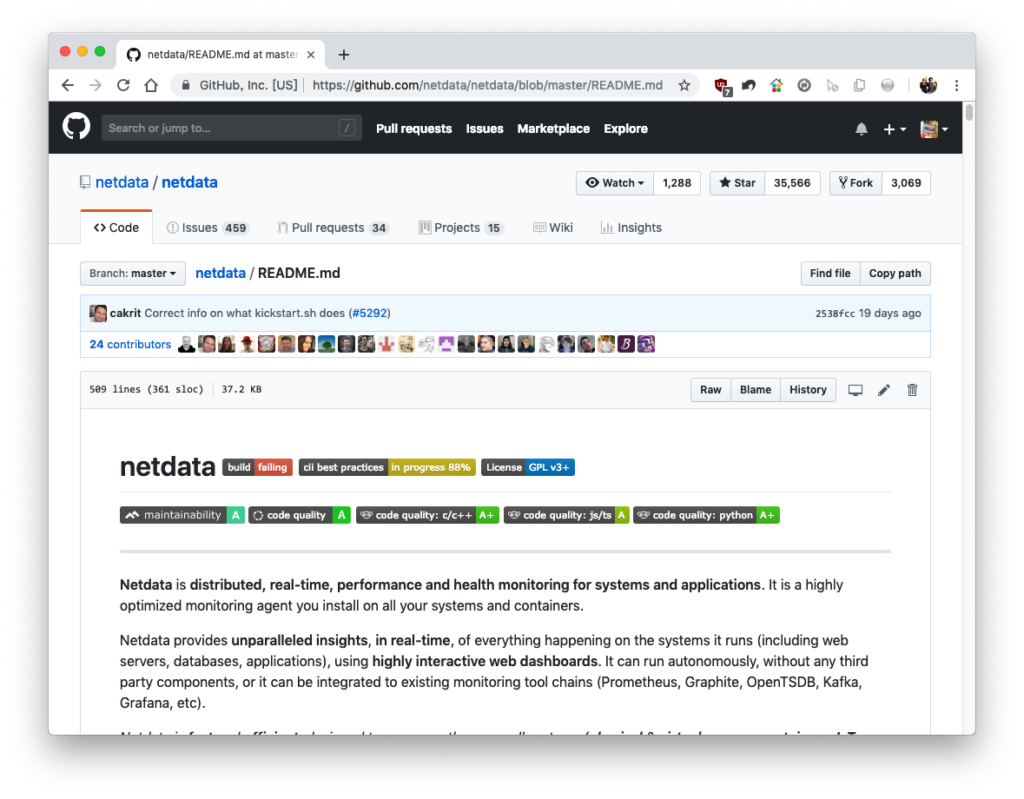The image size is (1024, 799).
Task: Close the netdata README tab
Action: pyautogui.click(x=311, y=55)
